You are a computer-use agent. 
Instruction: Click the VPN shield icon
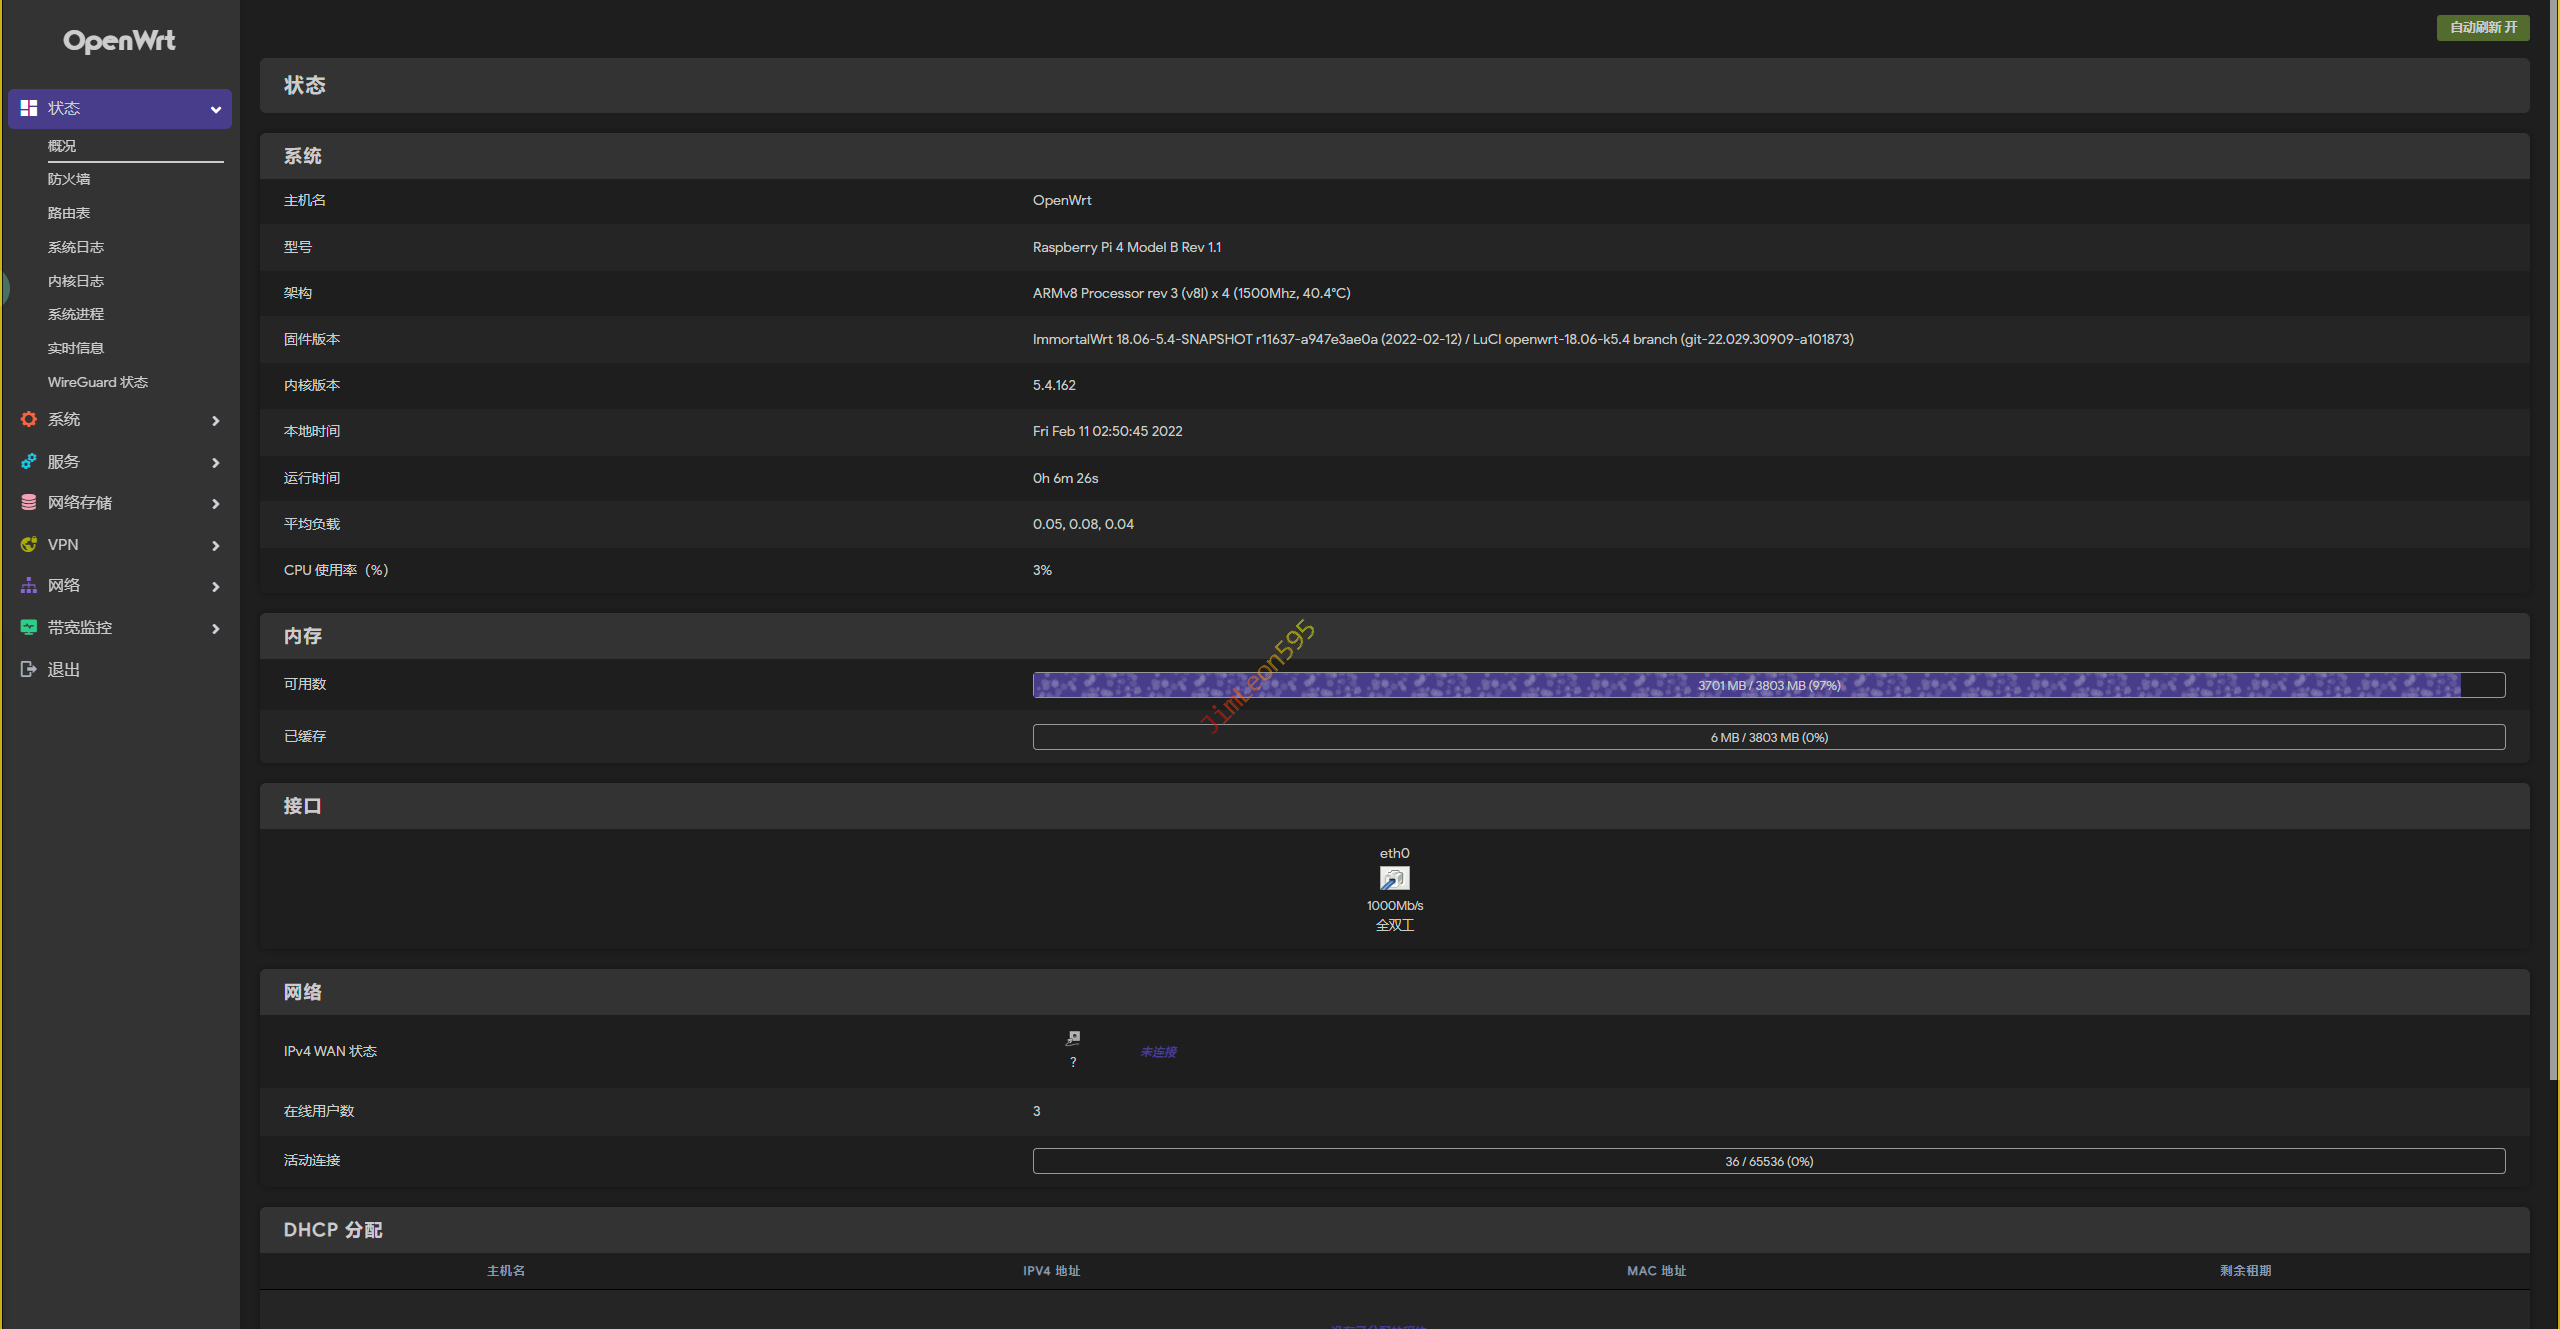[29, 545]
